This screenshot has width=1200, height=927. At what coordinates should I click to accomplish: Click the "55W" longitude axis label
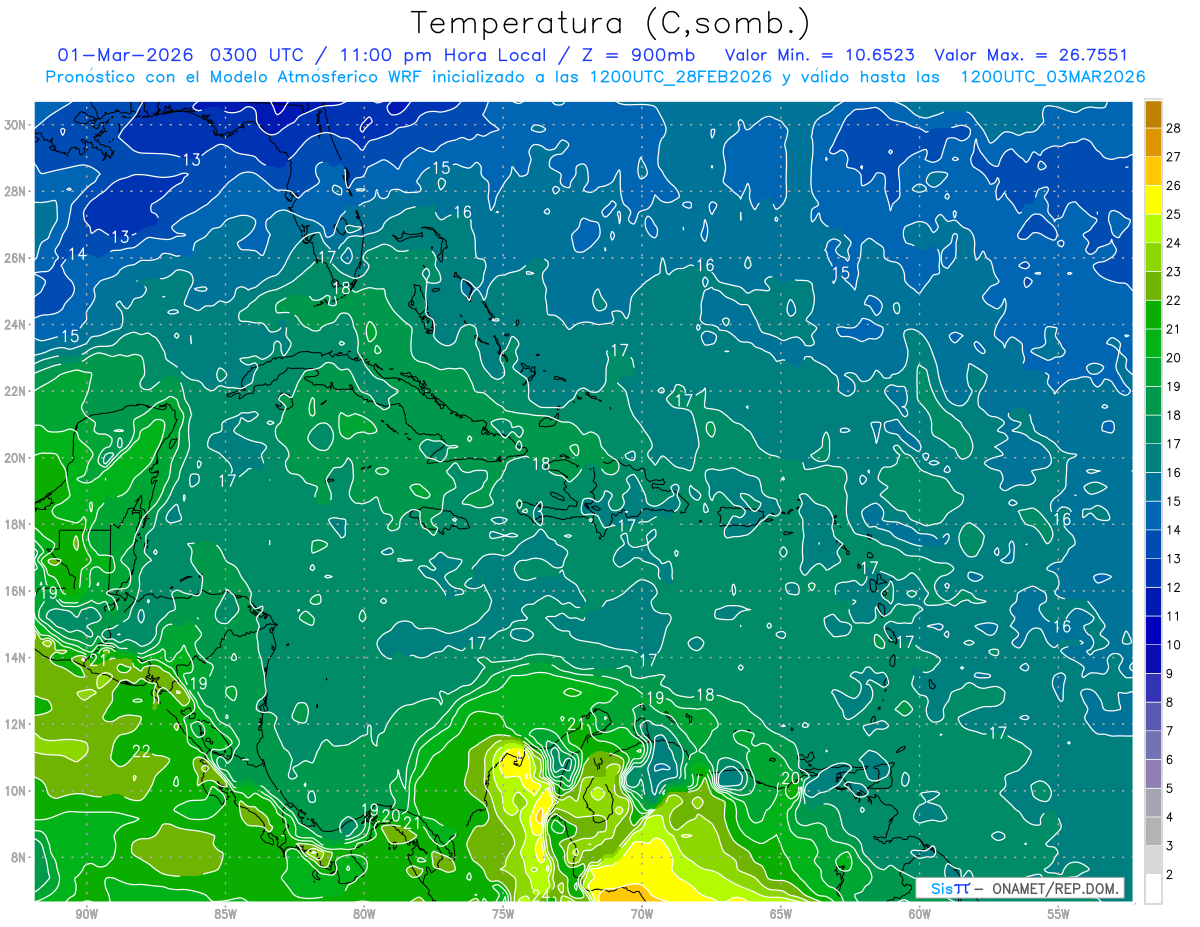(x=1058, y=914)
